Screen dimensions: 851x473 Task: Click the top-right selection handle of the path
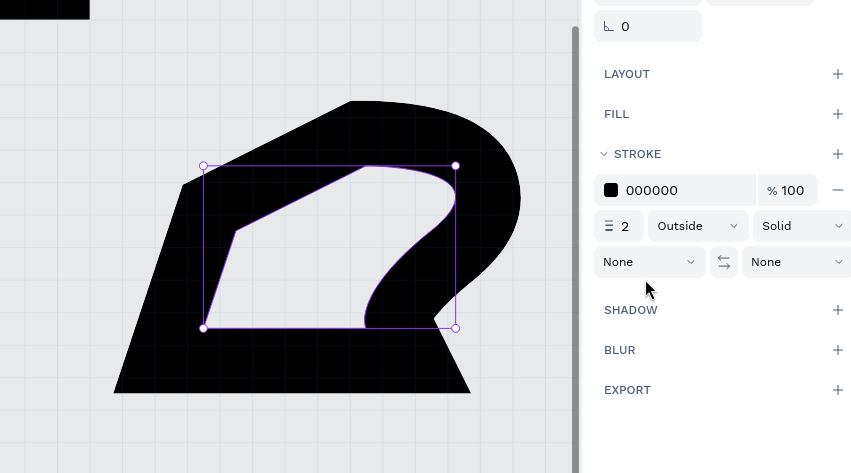456,166
